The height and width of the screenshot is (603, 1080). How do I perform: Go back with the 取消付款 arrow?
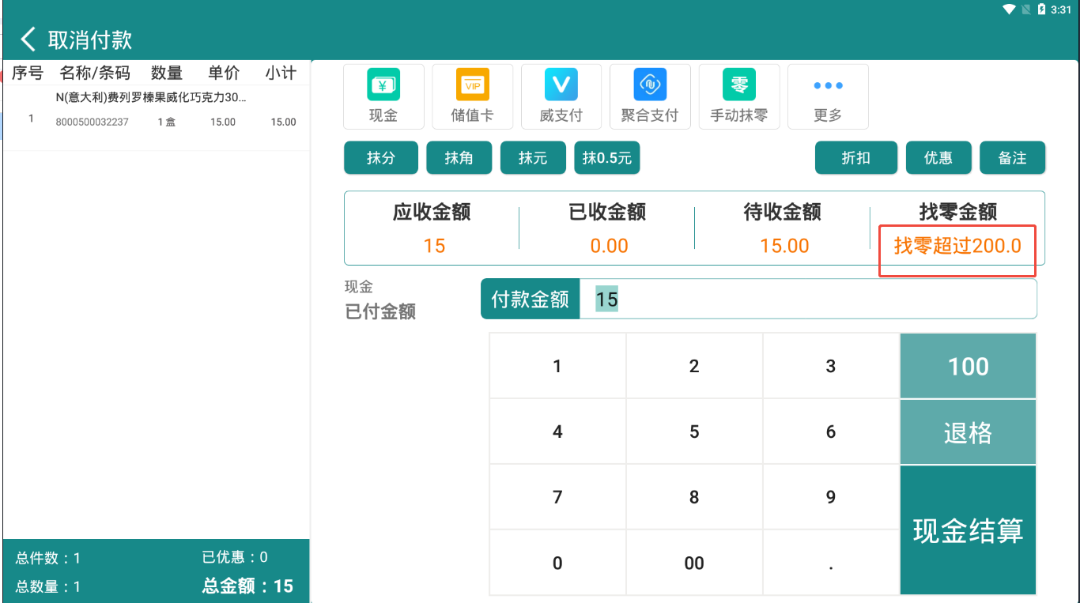pyautogui.click(x=28, y=39)
